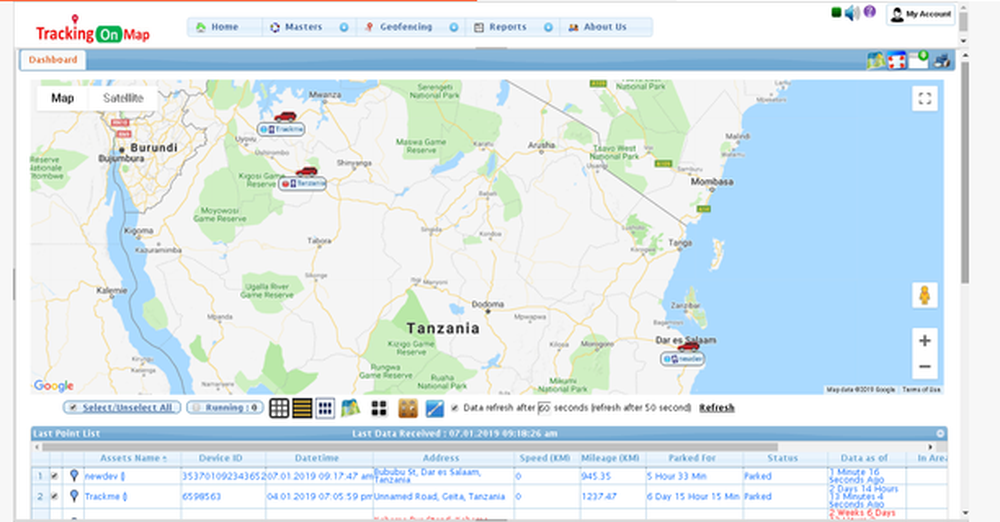Viewport: 1000px width, 522px height.
Task: Click the 6 Day 15 Hour 15 Min cell
Action: point(693,496)
